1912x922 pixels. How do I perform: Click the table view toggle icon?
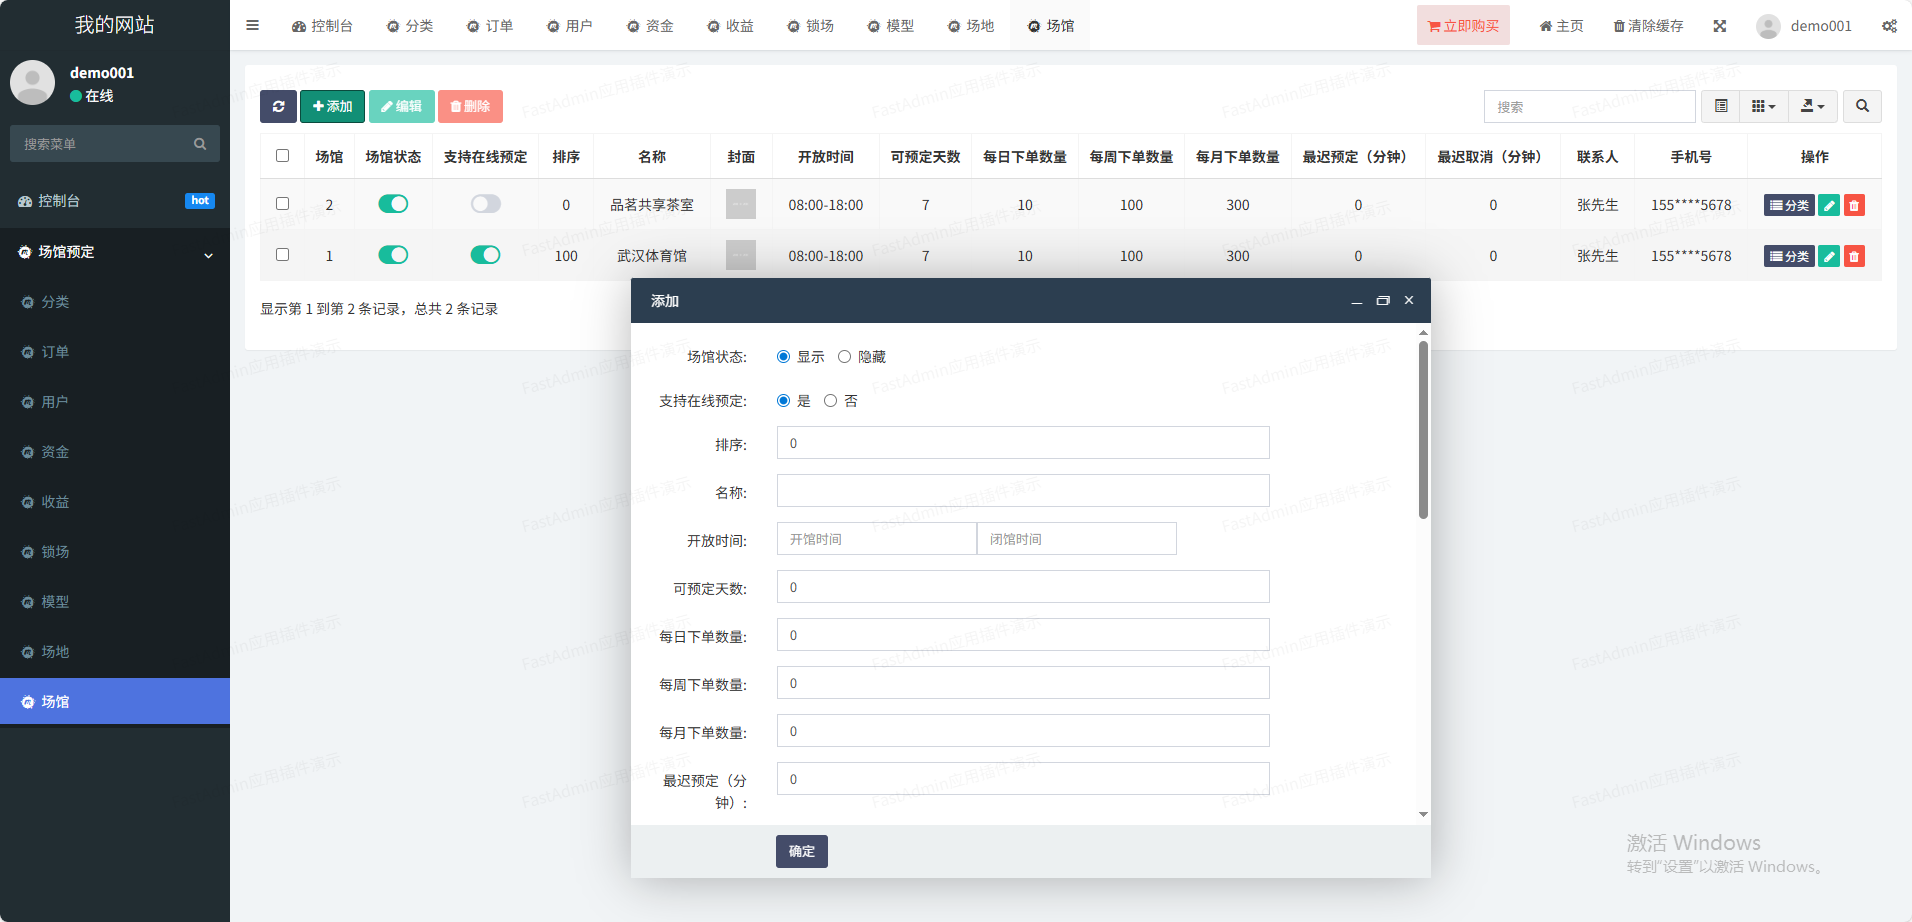[1721, 106]
